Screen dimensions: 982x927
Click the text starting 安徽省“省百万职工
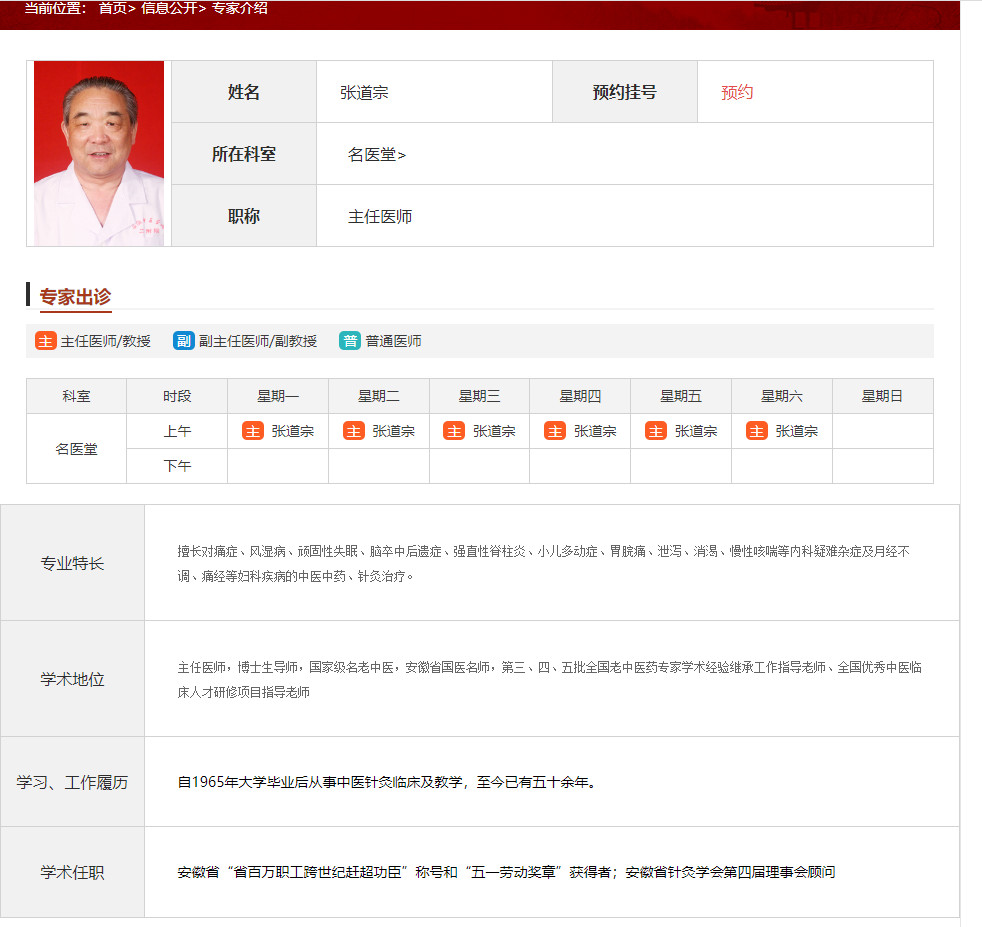pyautogui.click(x=506, y=872)
